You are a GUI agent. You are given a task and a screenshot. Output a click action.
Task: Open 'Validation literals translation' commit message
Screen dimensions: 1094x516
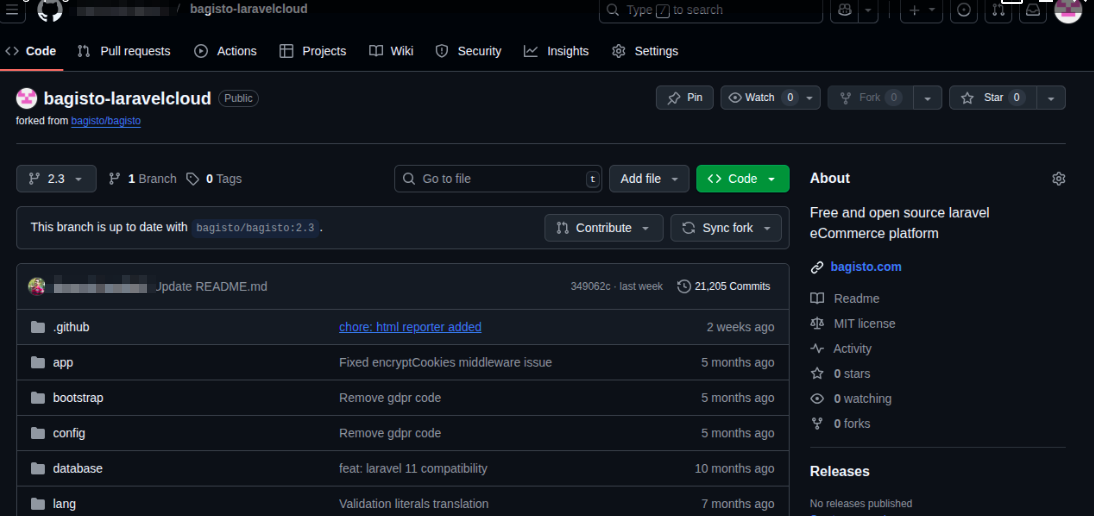[414, 503]
